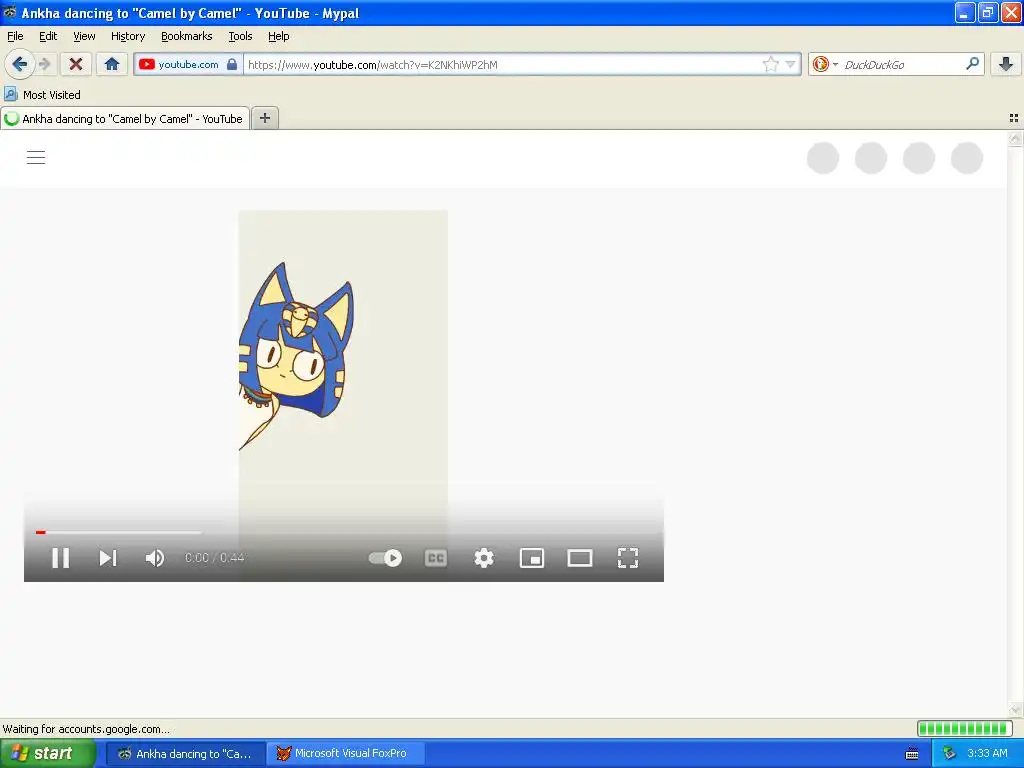
Task: Click the search magnifier icon
Action: 972,64
